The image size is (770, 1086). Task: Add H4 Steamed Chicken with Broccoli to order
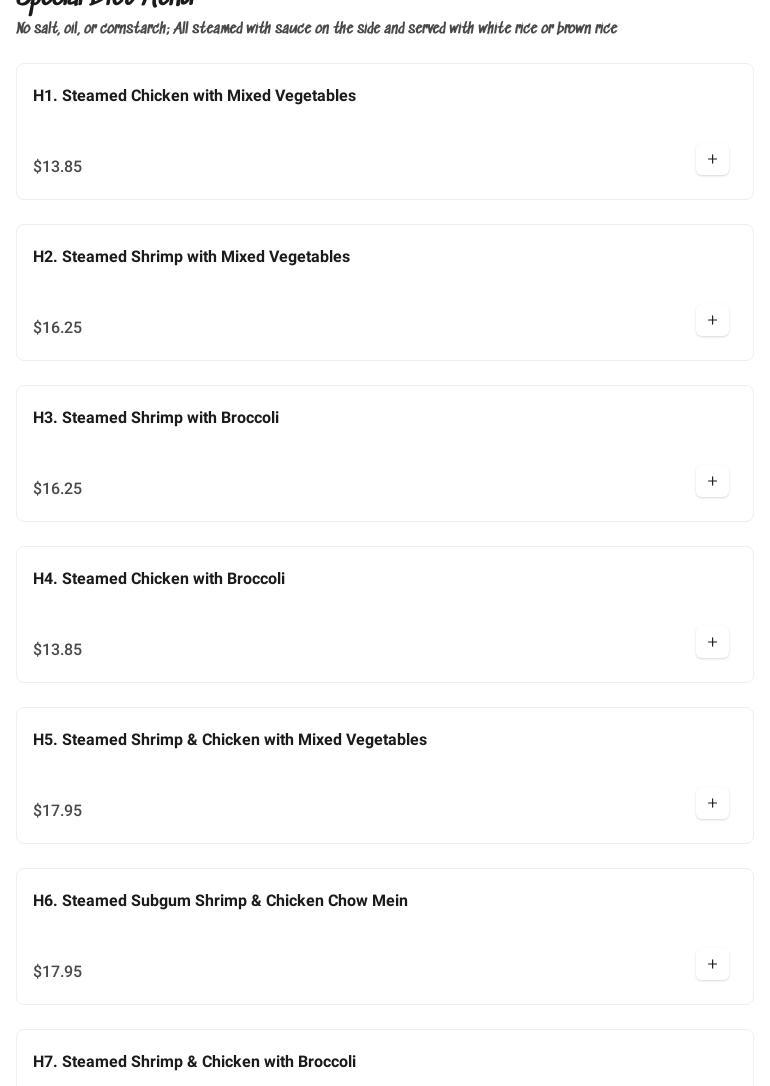tap(712, 643)
